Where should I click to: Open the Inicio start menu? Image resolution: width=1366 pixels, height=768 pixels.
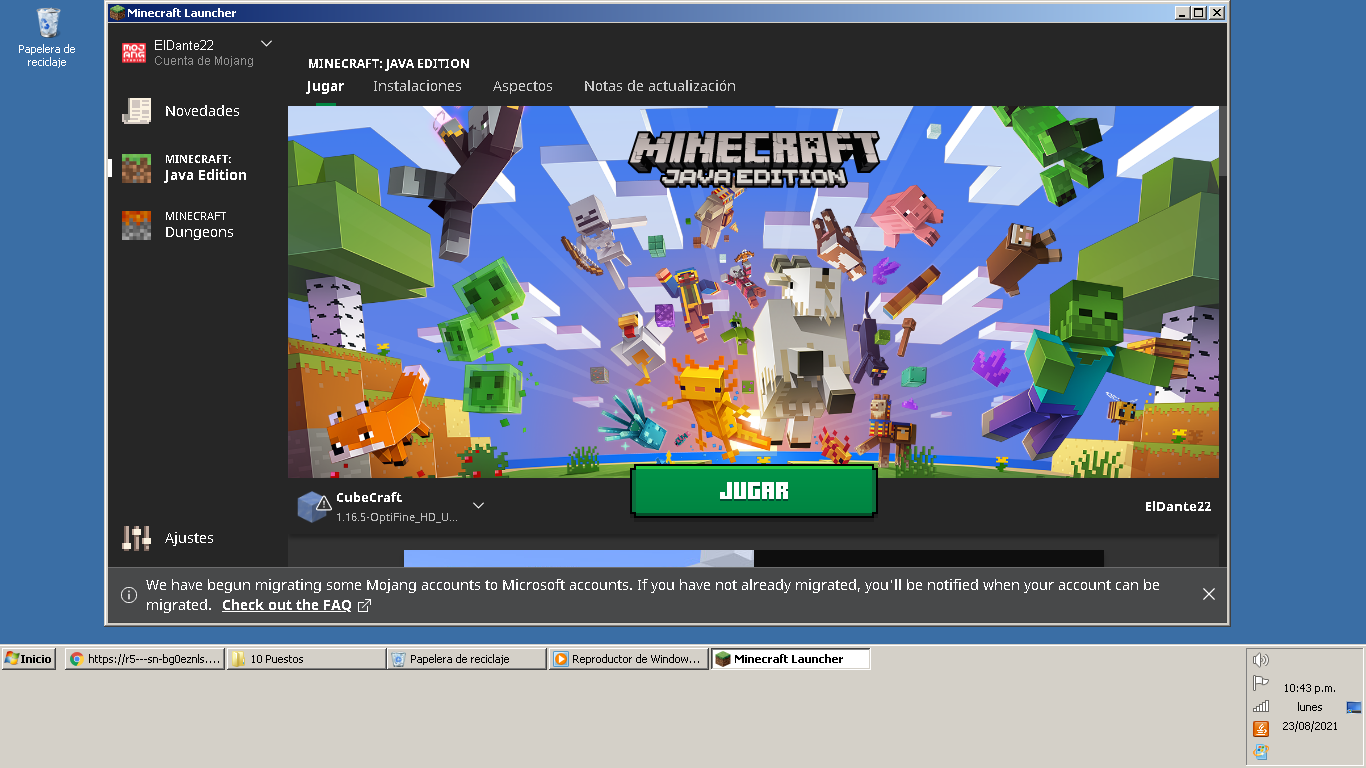pyautogui.click(x=28, y=659)
